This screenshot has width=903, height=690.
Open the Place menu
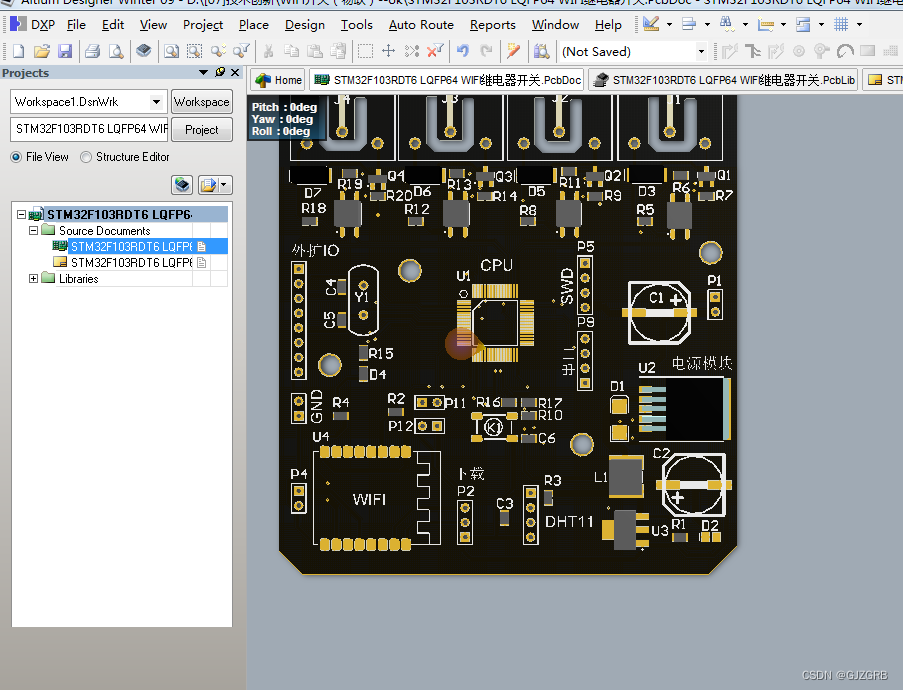click(x=253, y=25)
